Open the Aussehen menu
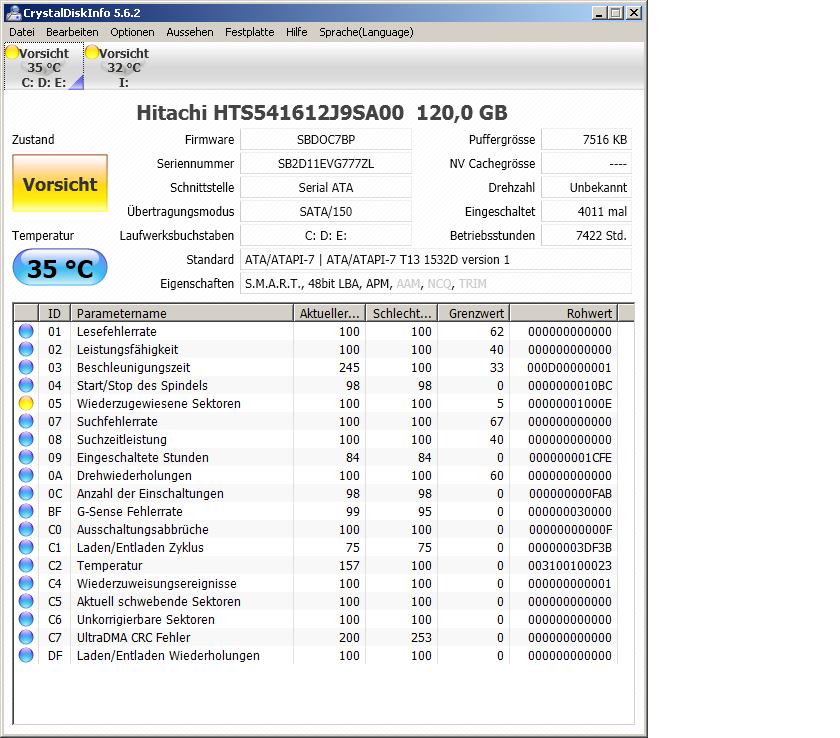 pyautogui.click(x=190, y=32)
